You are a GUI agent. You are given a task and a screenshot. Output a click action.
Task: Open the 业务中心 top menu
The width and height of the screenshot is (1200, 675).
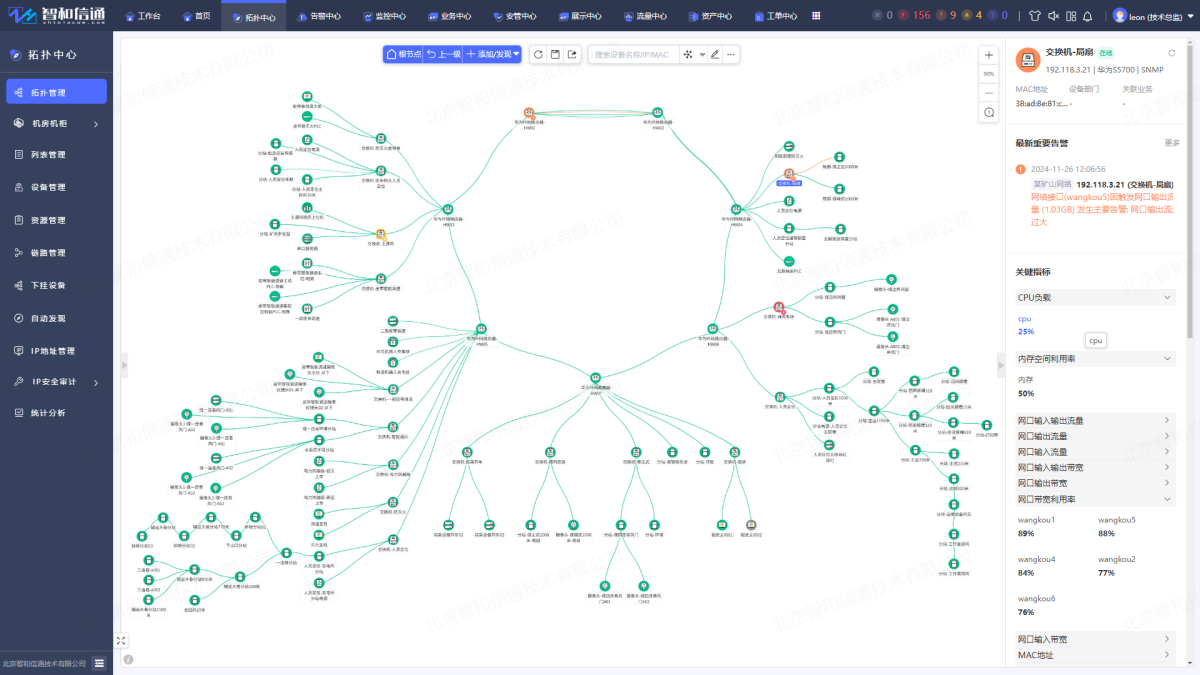coord(448,16)
